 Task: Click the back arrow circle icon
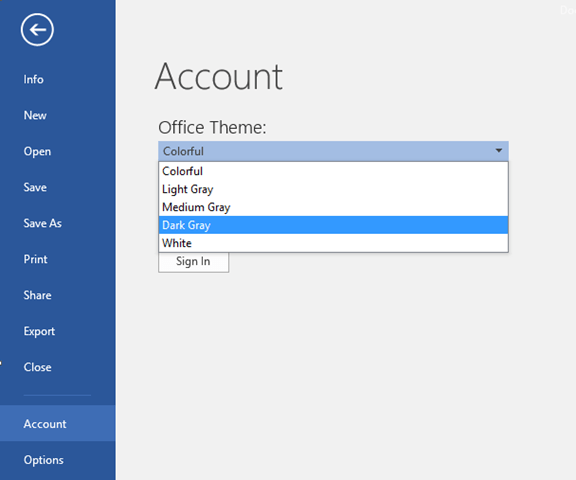pos(37,30)
